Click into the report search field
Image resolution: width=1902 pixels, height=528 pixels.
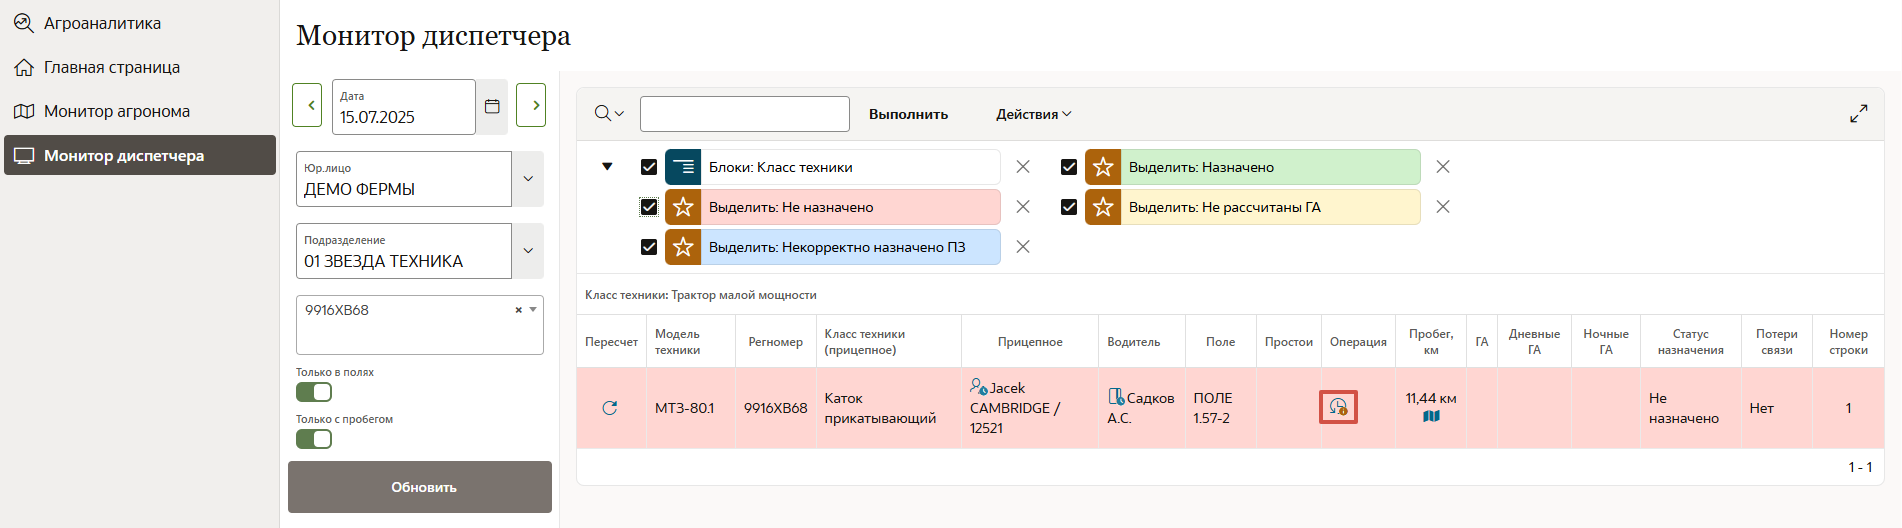pos(744,114)
